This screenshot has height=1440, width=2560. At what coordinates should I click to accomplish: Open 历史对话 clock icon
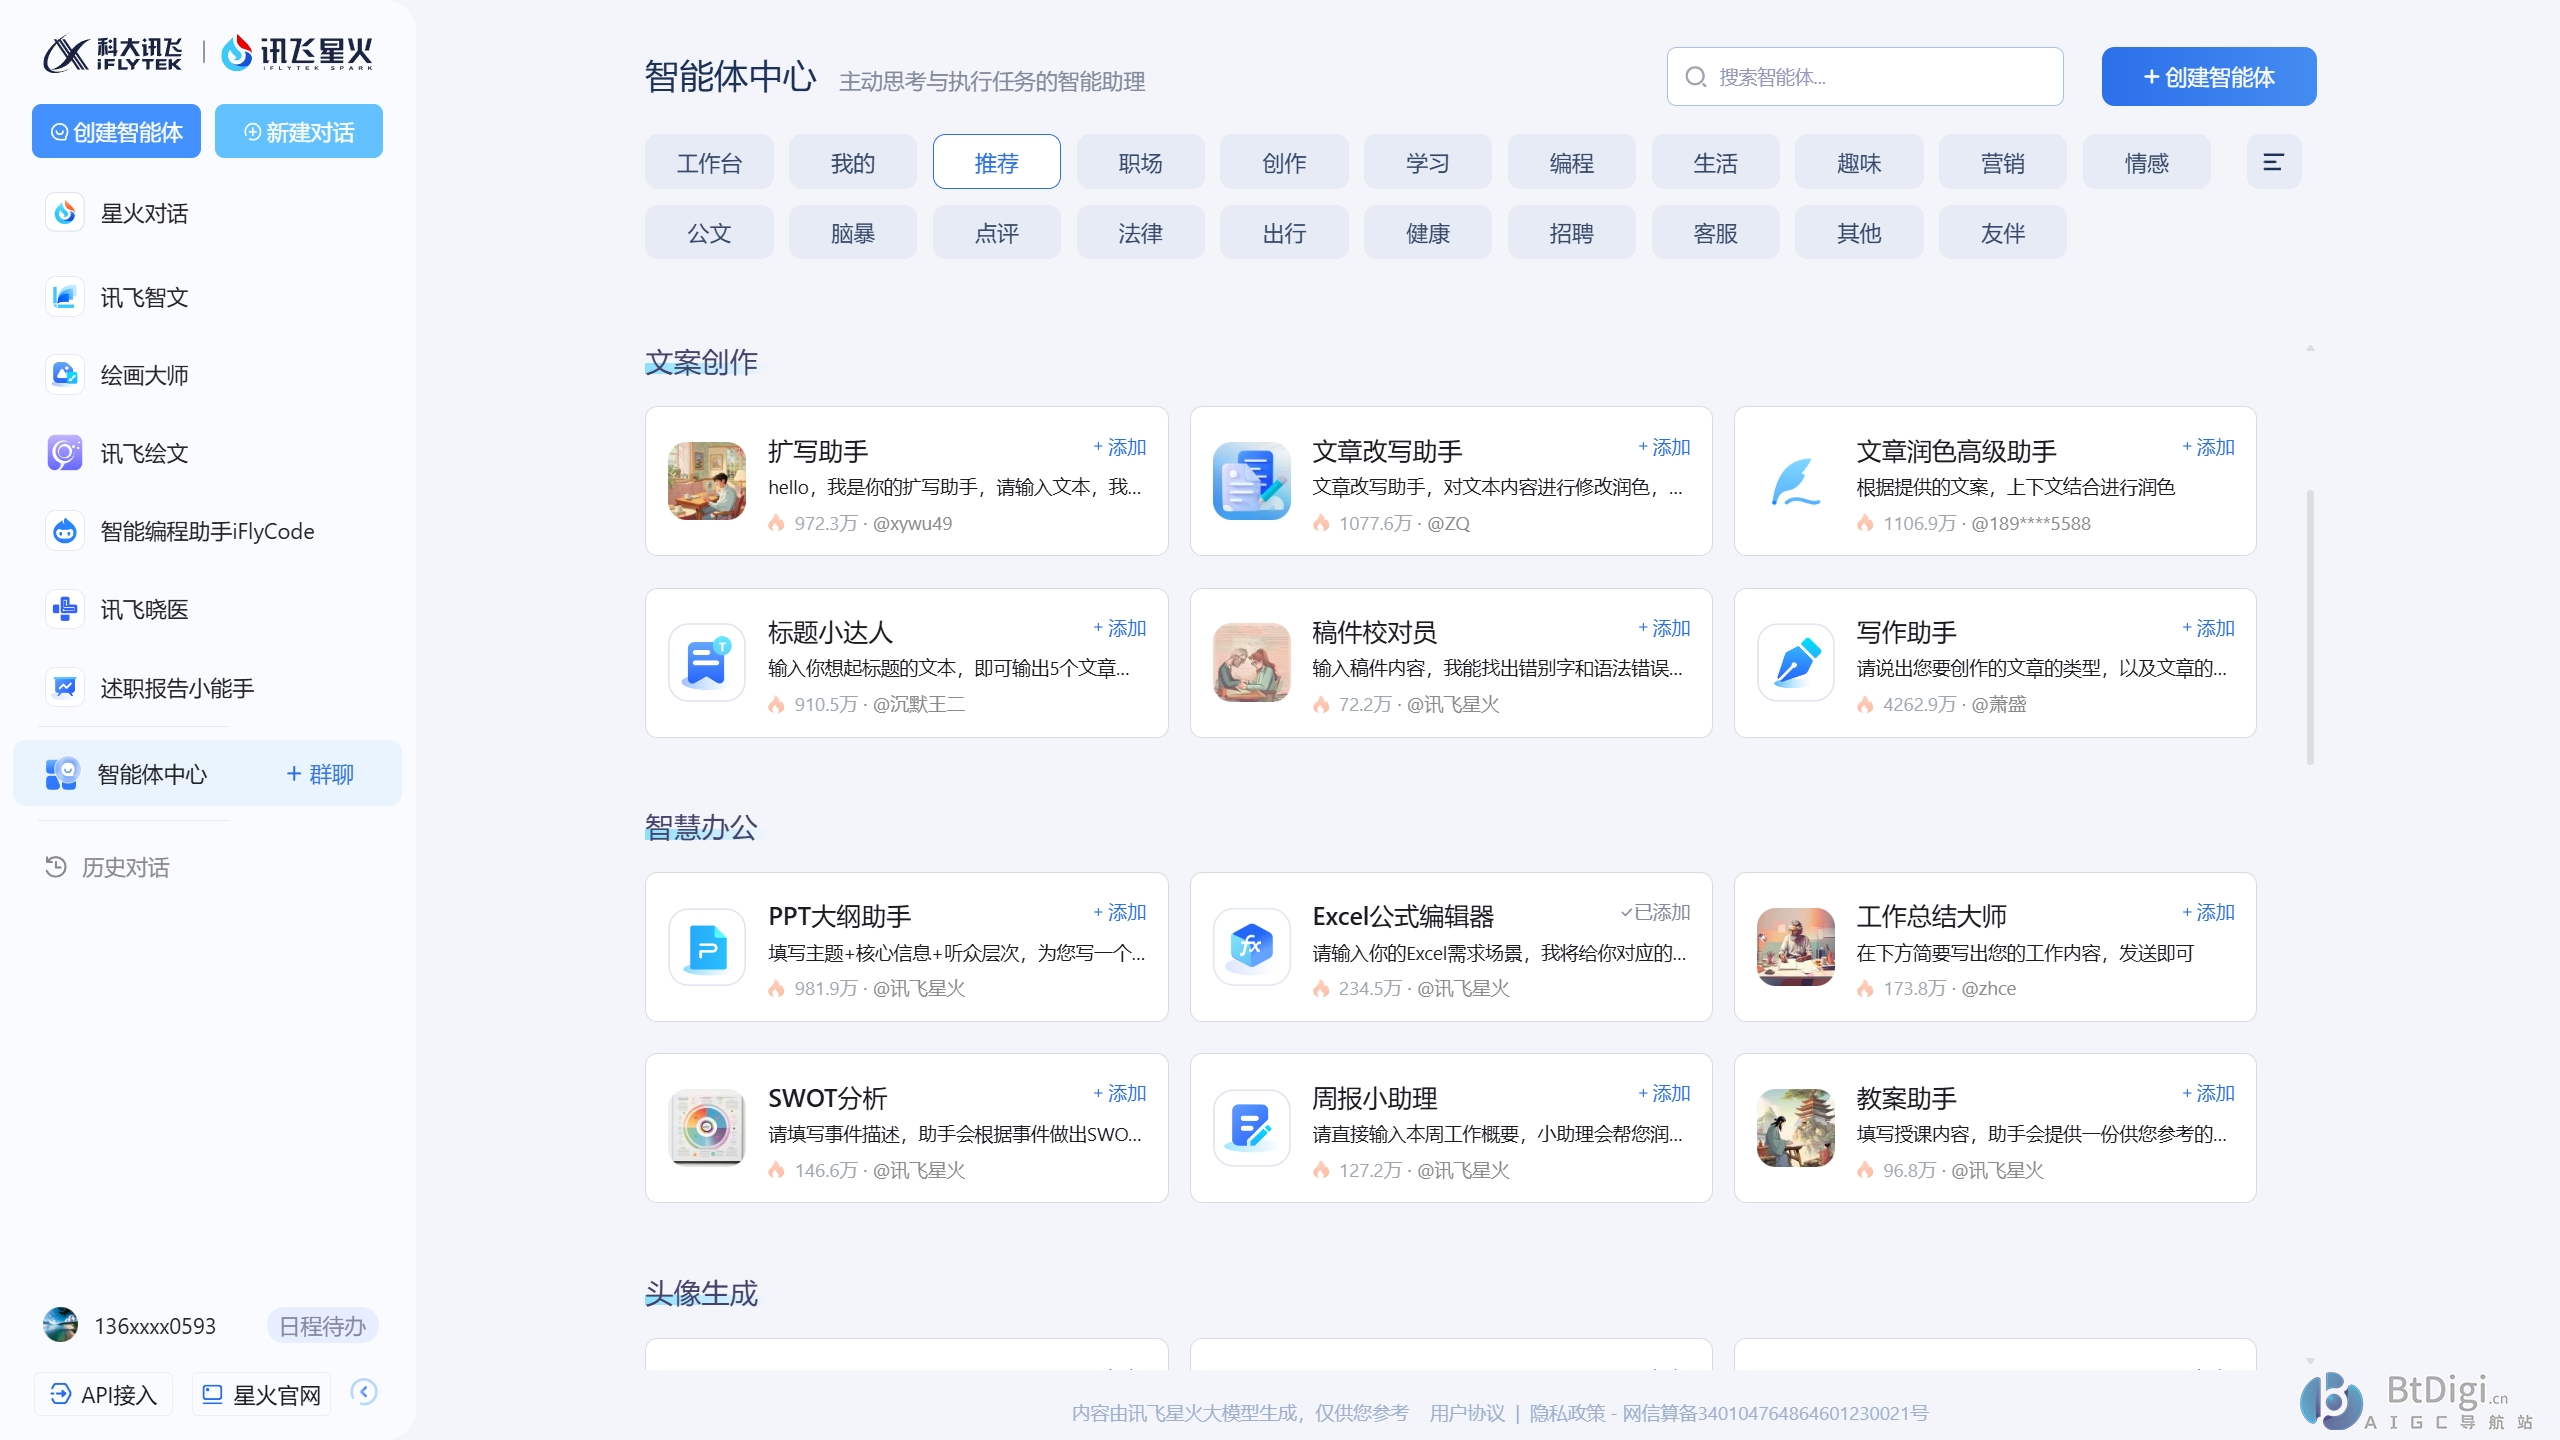[56, 867]
